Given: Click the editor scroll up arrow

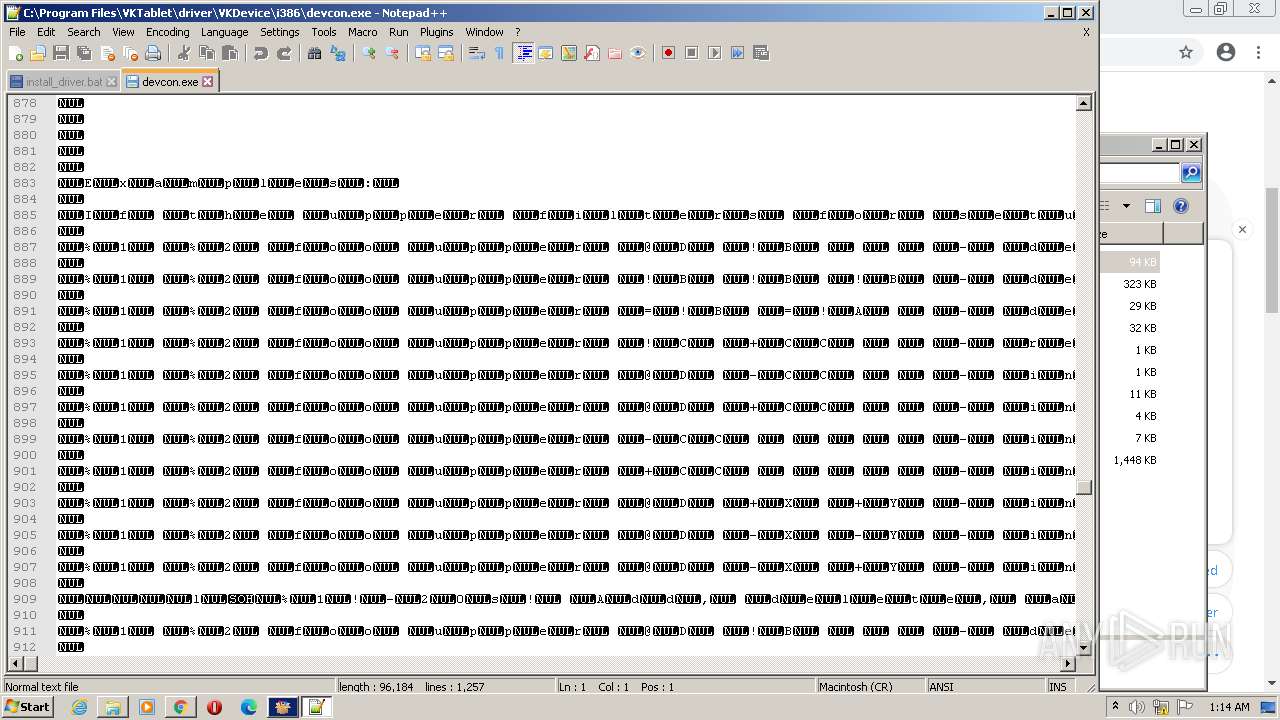Looking at the screenshot, I should point(1084,103).
